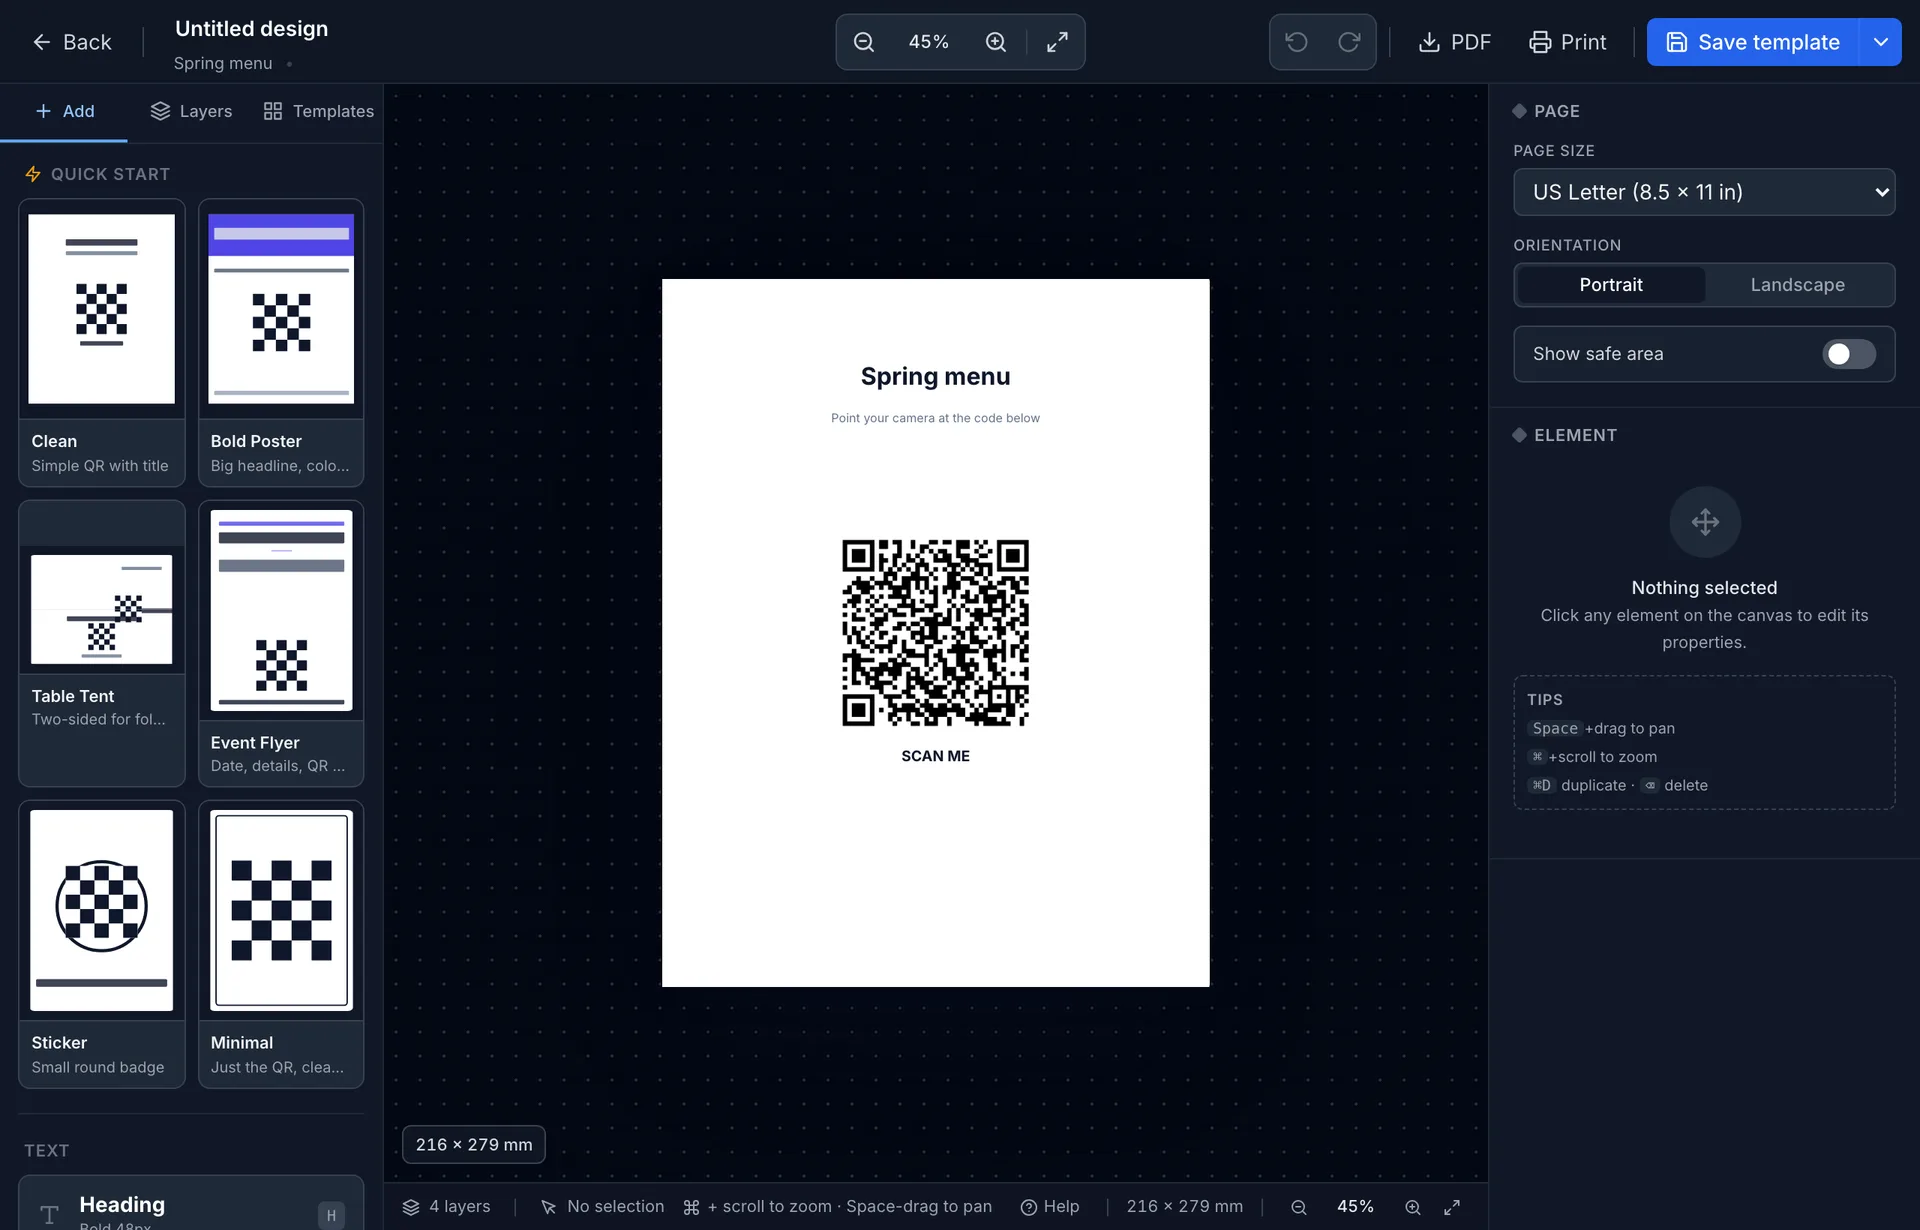Click the Heading text T icon

coord(49,1215)
